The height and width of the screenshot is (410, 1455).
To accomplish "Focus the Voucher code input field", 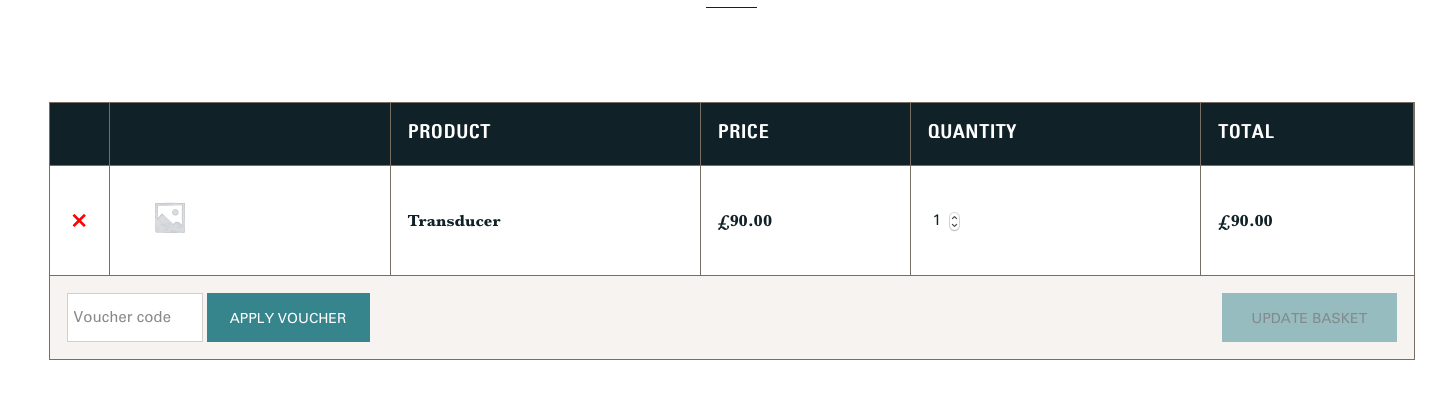I will (x=135, y=317).
